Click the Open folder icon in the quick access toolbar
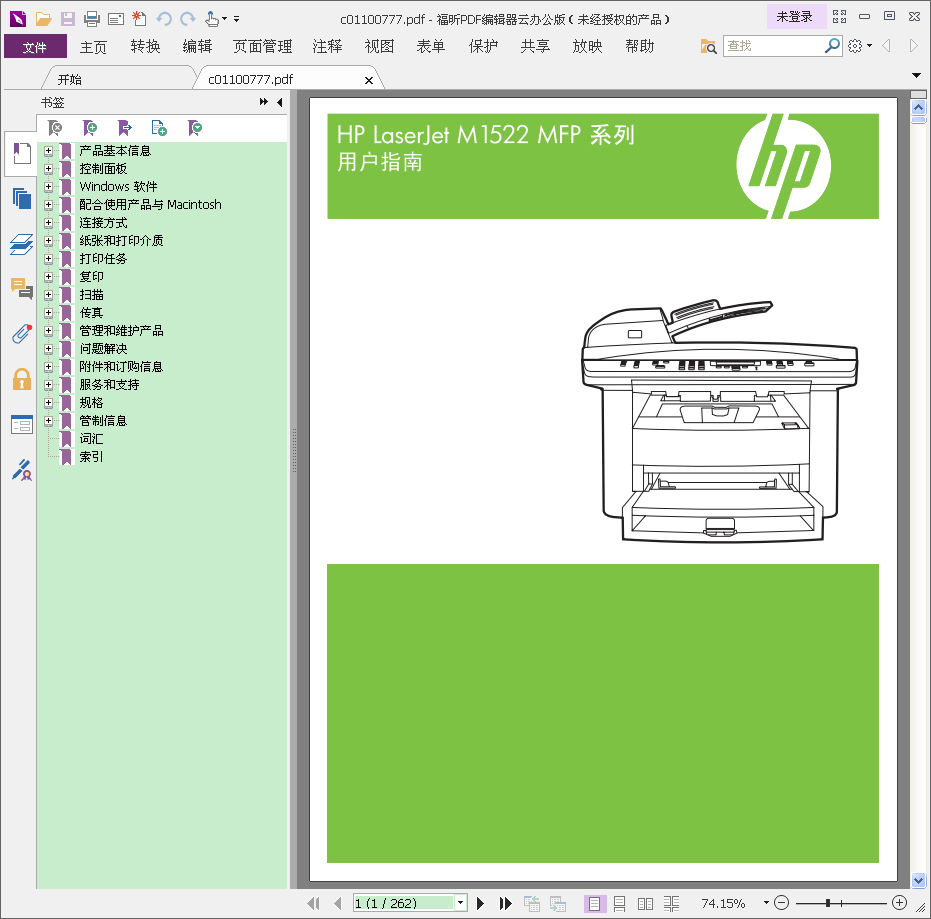 coord(43,19)
